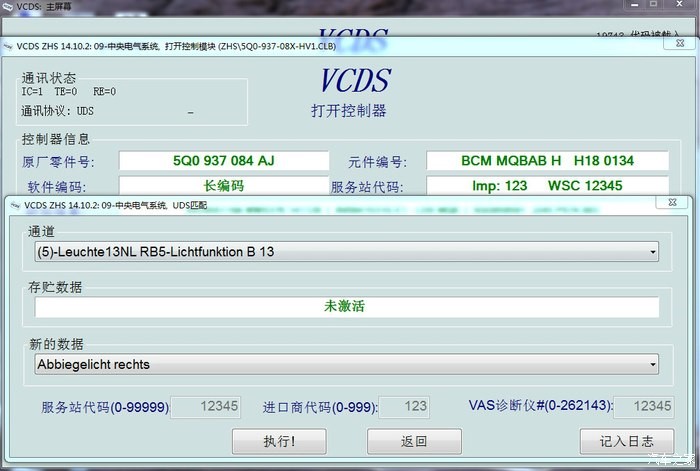The width and height of the screenshot is (700, 471).
Task: Click the VCDS icon in 打开控制模块 title bar
Action: click(8, 46)
